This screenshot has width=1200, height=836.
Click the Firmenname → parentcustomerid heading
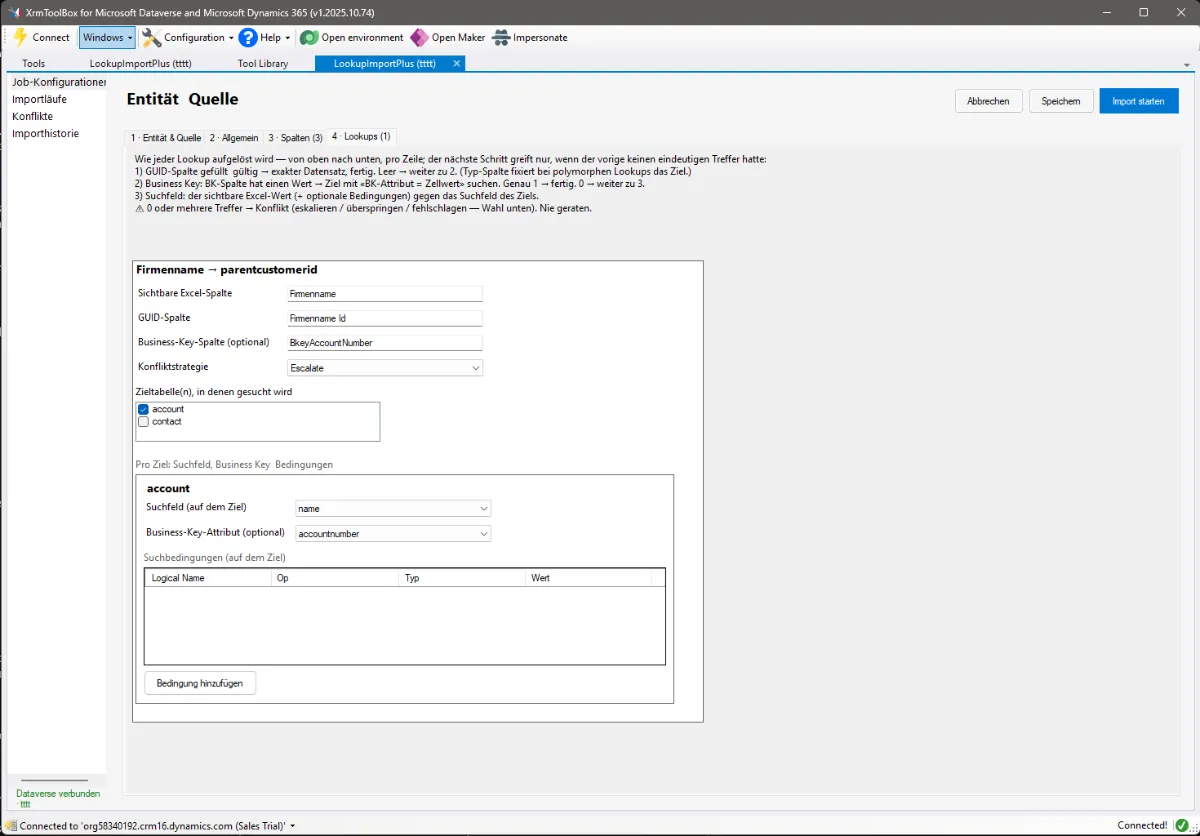click(x=226, y=270)
